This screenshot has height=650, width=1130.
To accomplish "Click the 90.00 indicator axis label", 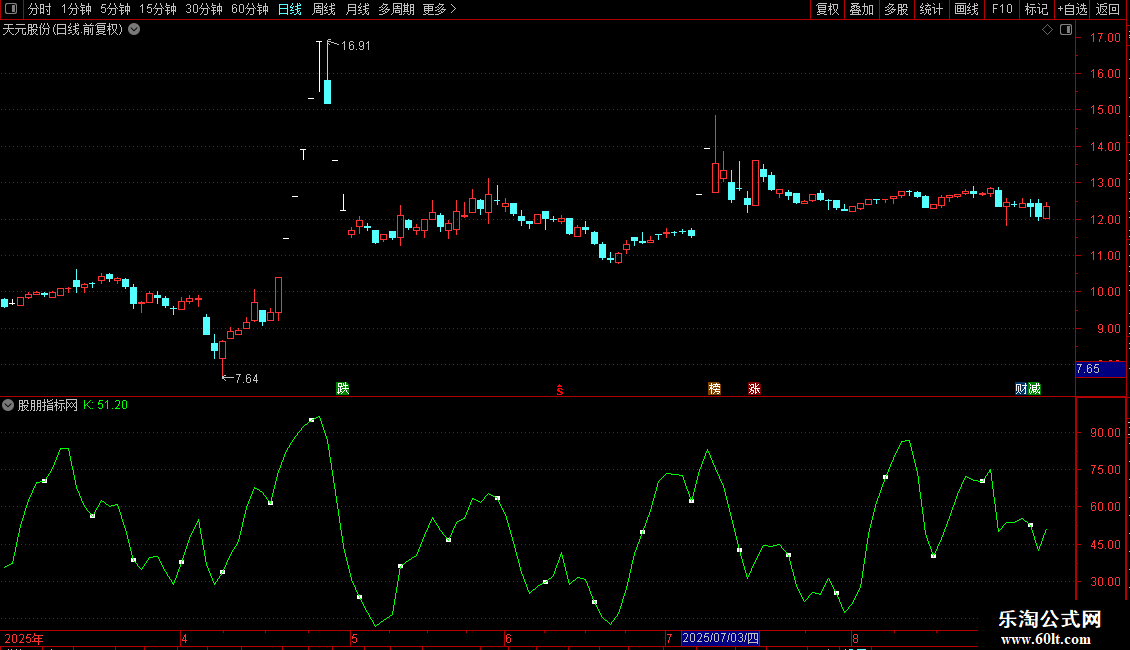I will coord(1105,432).
